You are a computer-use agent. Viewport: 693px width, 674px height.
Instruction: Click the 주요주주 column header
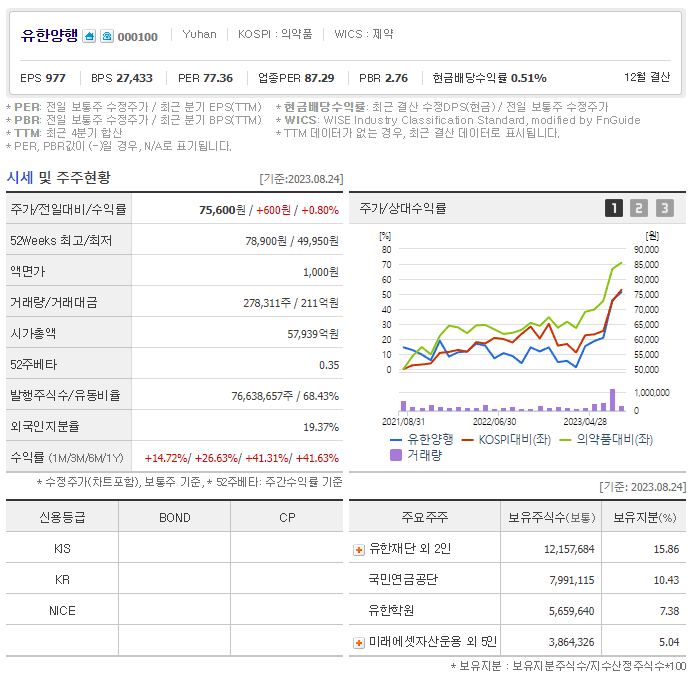[425, 517]
